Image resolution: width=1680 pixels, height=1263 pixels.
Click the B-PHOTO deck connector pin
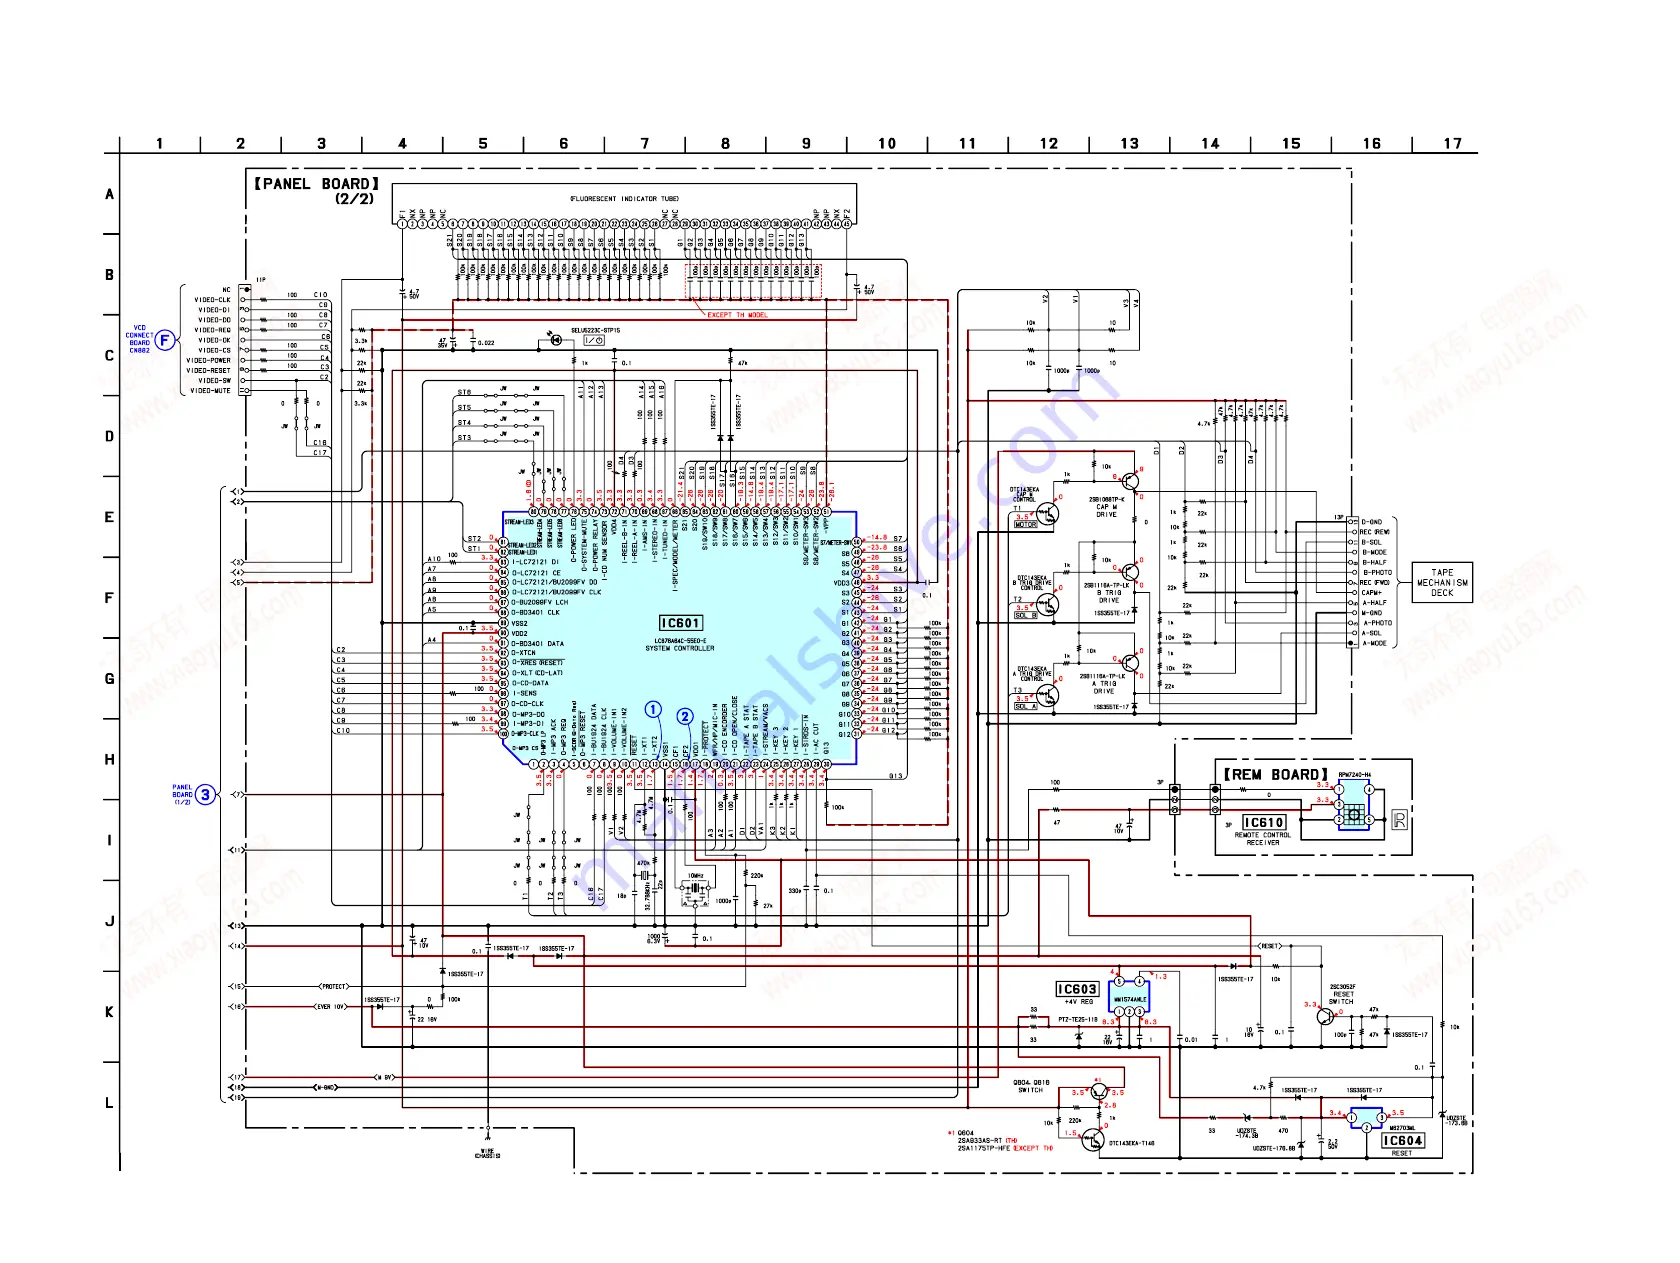1377,573
